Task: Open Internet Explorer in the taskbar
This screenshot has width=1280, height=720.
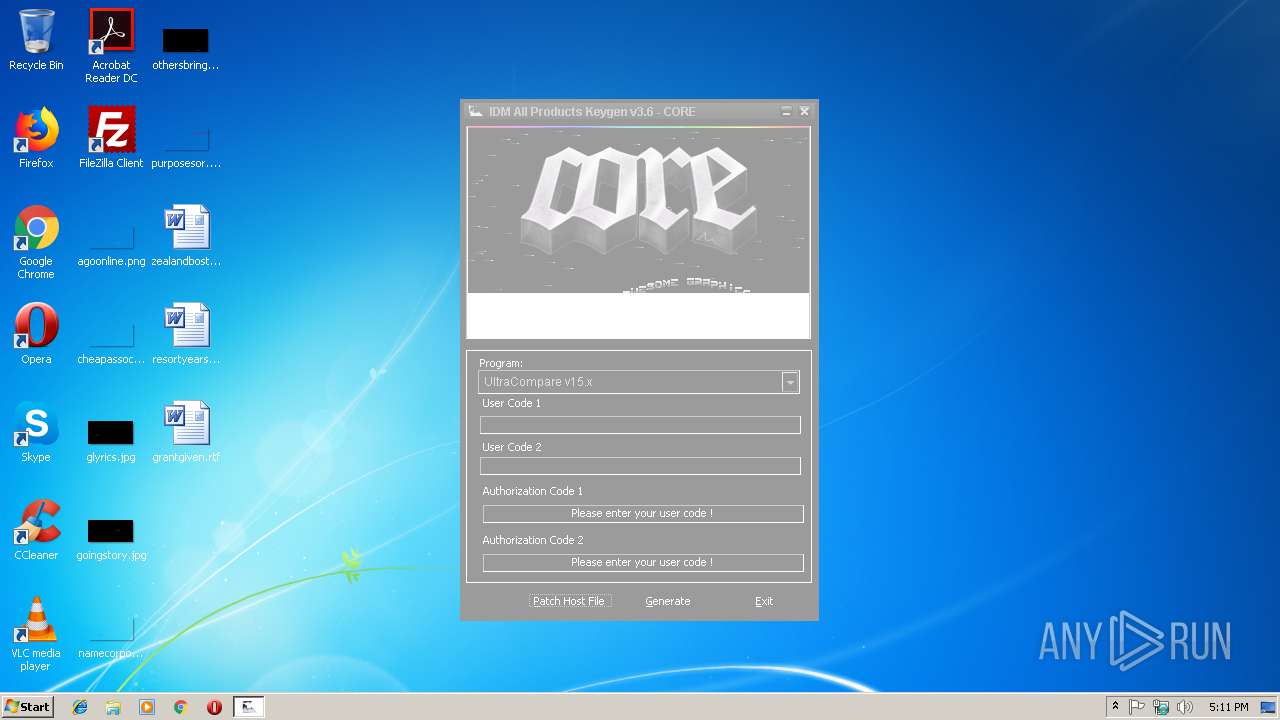Action: (80, 707)
